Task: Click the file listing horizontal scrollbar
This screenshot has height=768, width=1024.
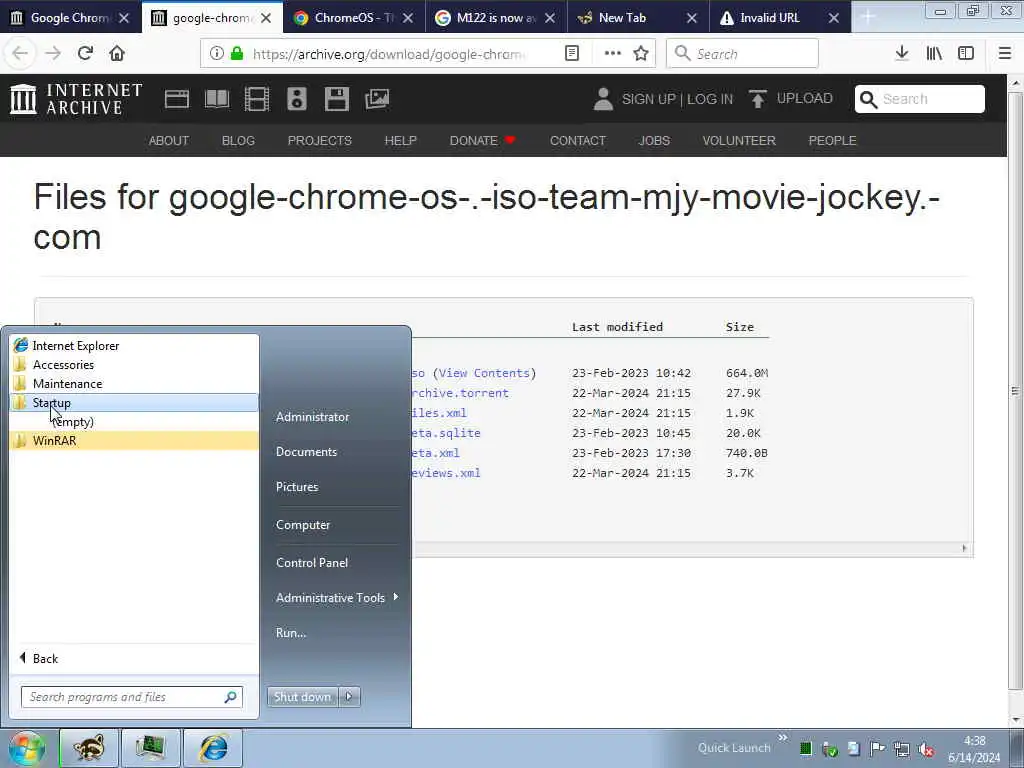Action: [x=692, y=549]
